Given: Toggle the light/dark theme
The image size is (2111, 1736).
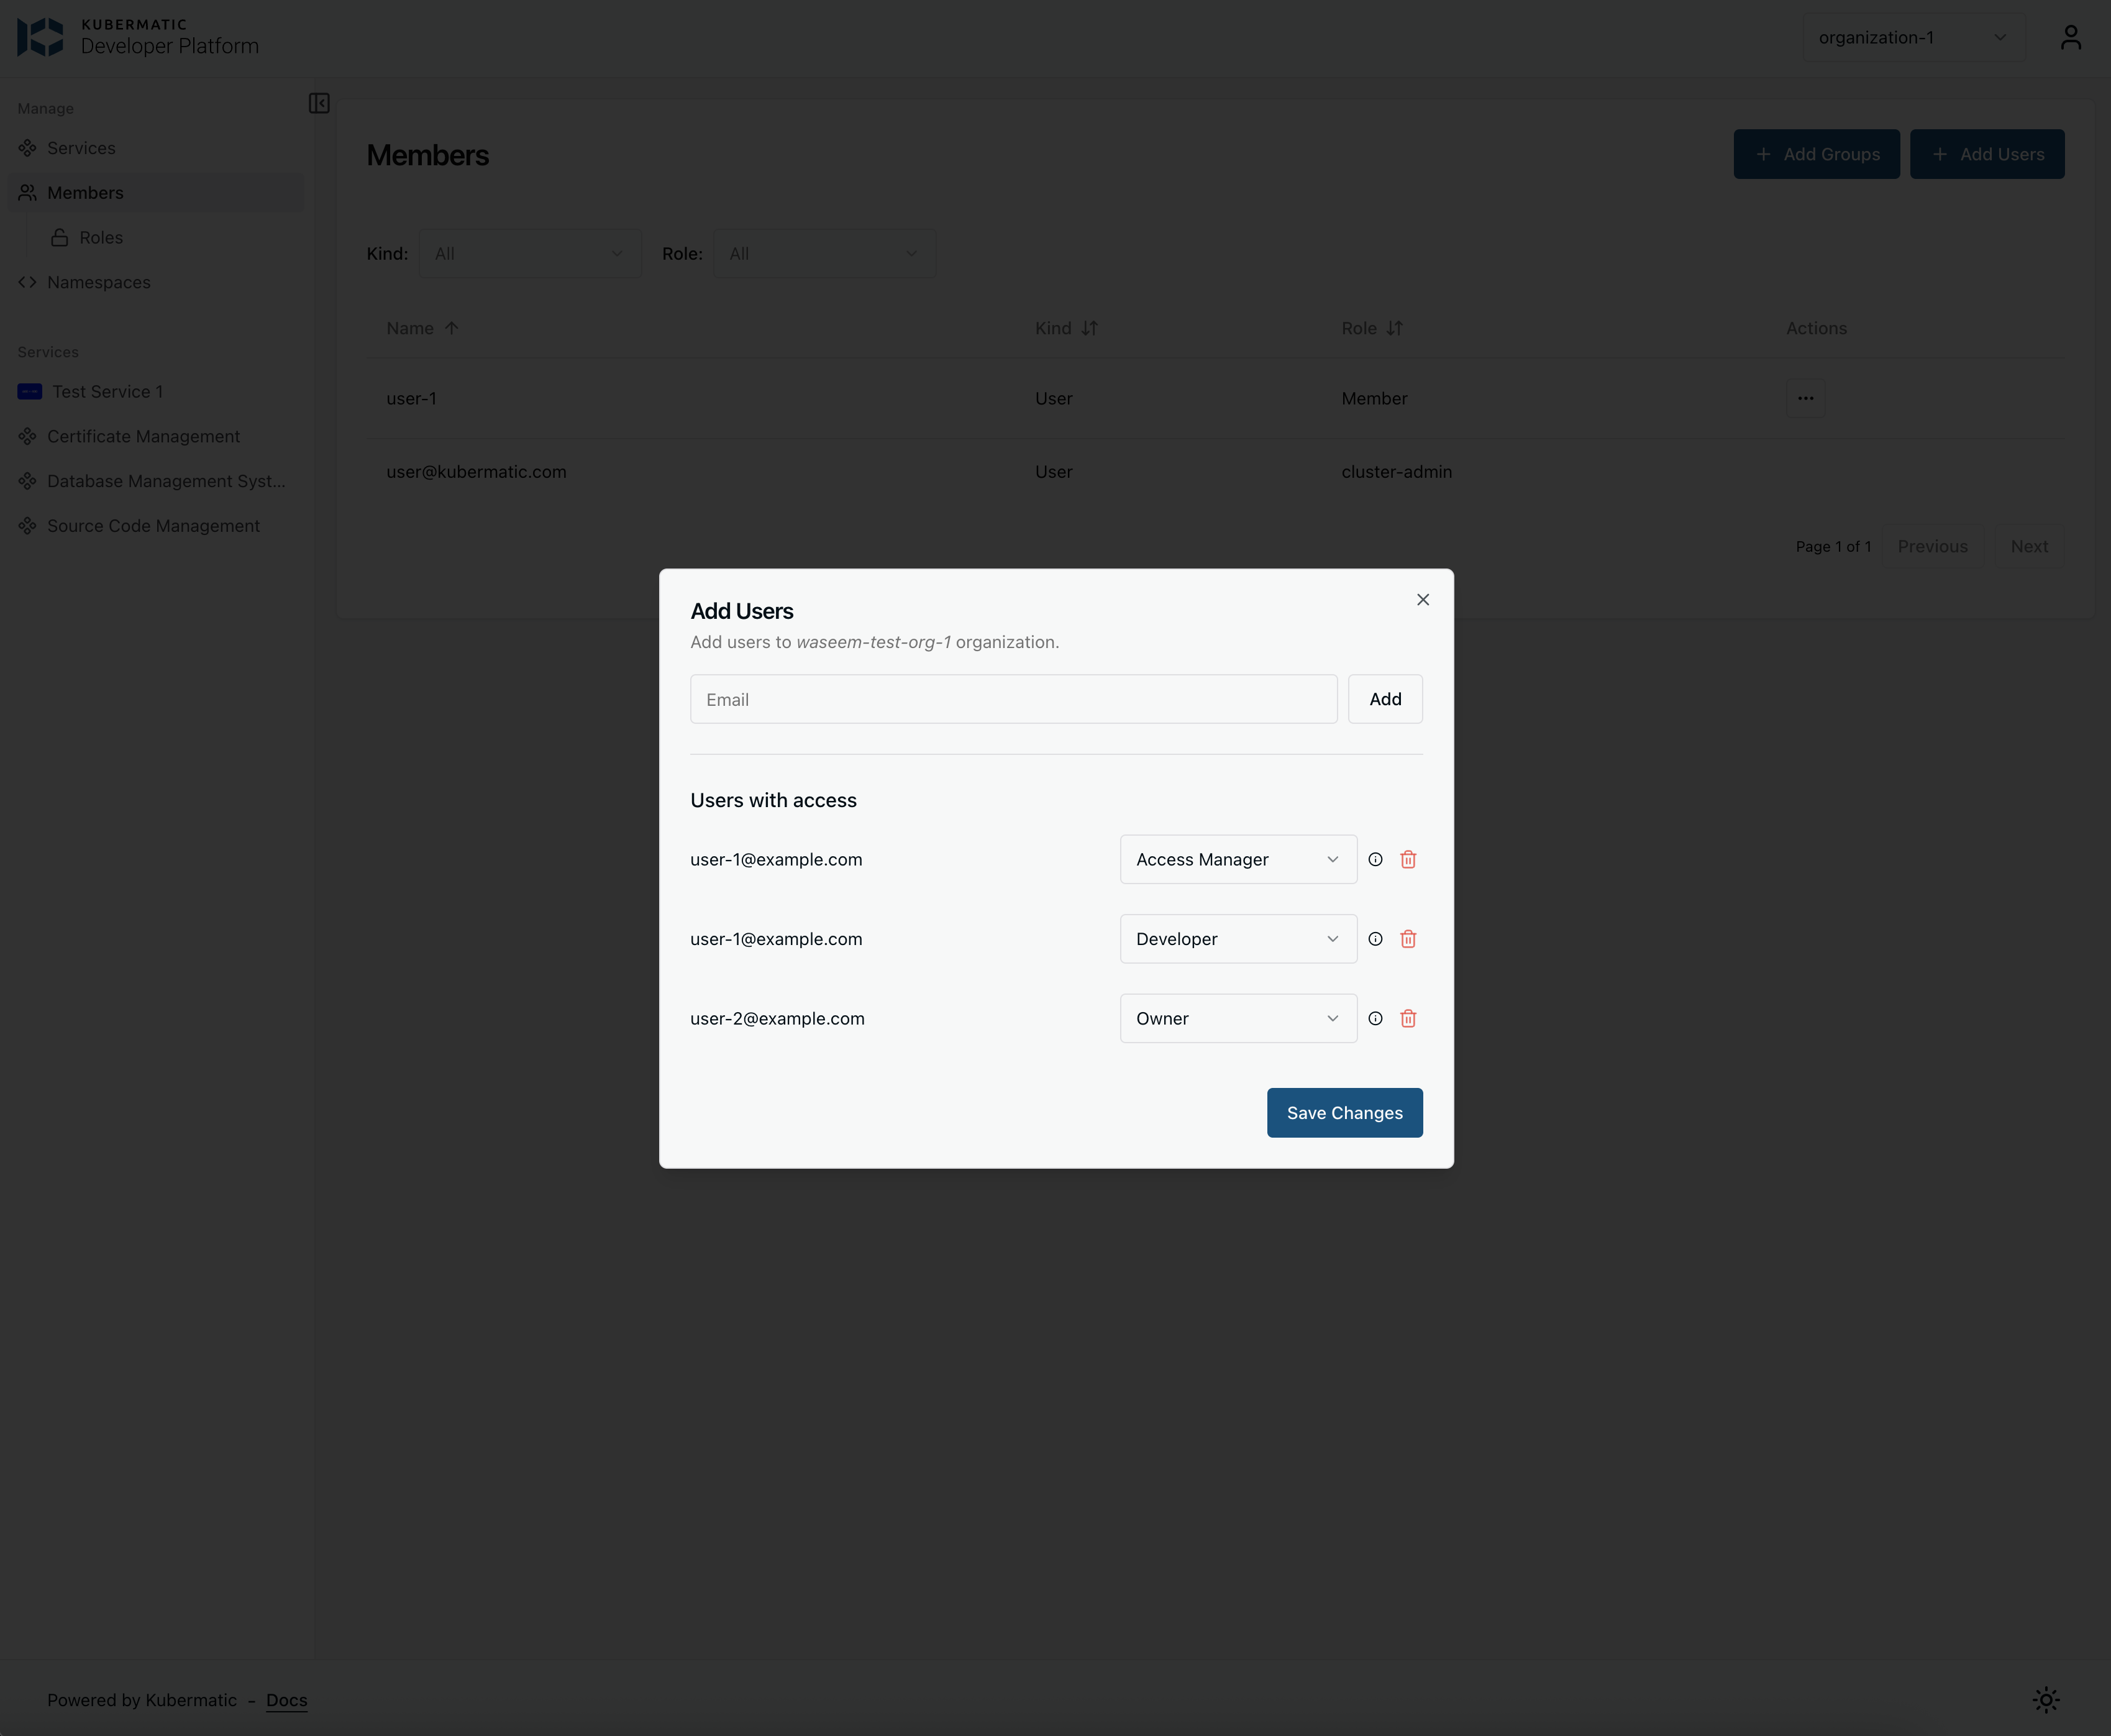Looking at the screenshot, I should coord(2045,1699).
